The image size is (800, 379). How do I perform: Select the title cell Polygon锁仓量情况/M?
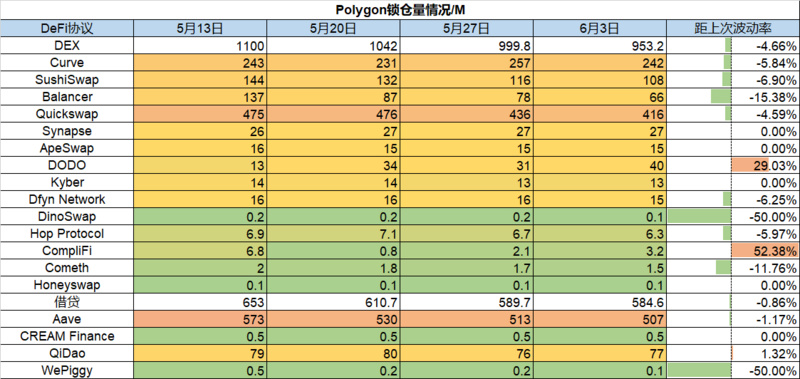coord(400,10)
